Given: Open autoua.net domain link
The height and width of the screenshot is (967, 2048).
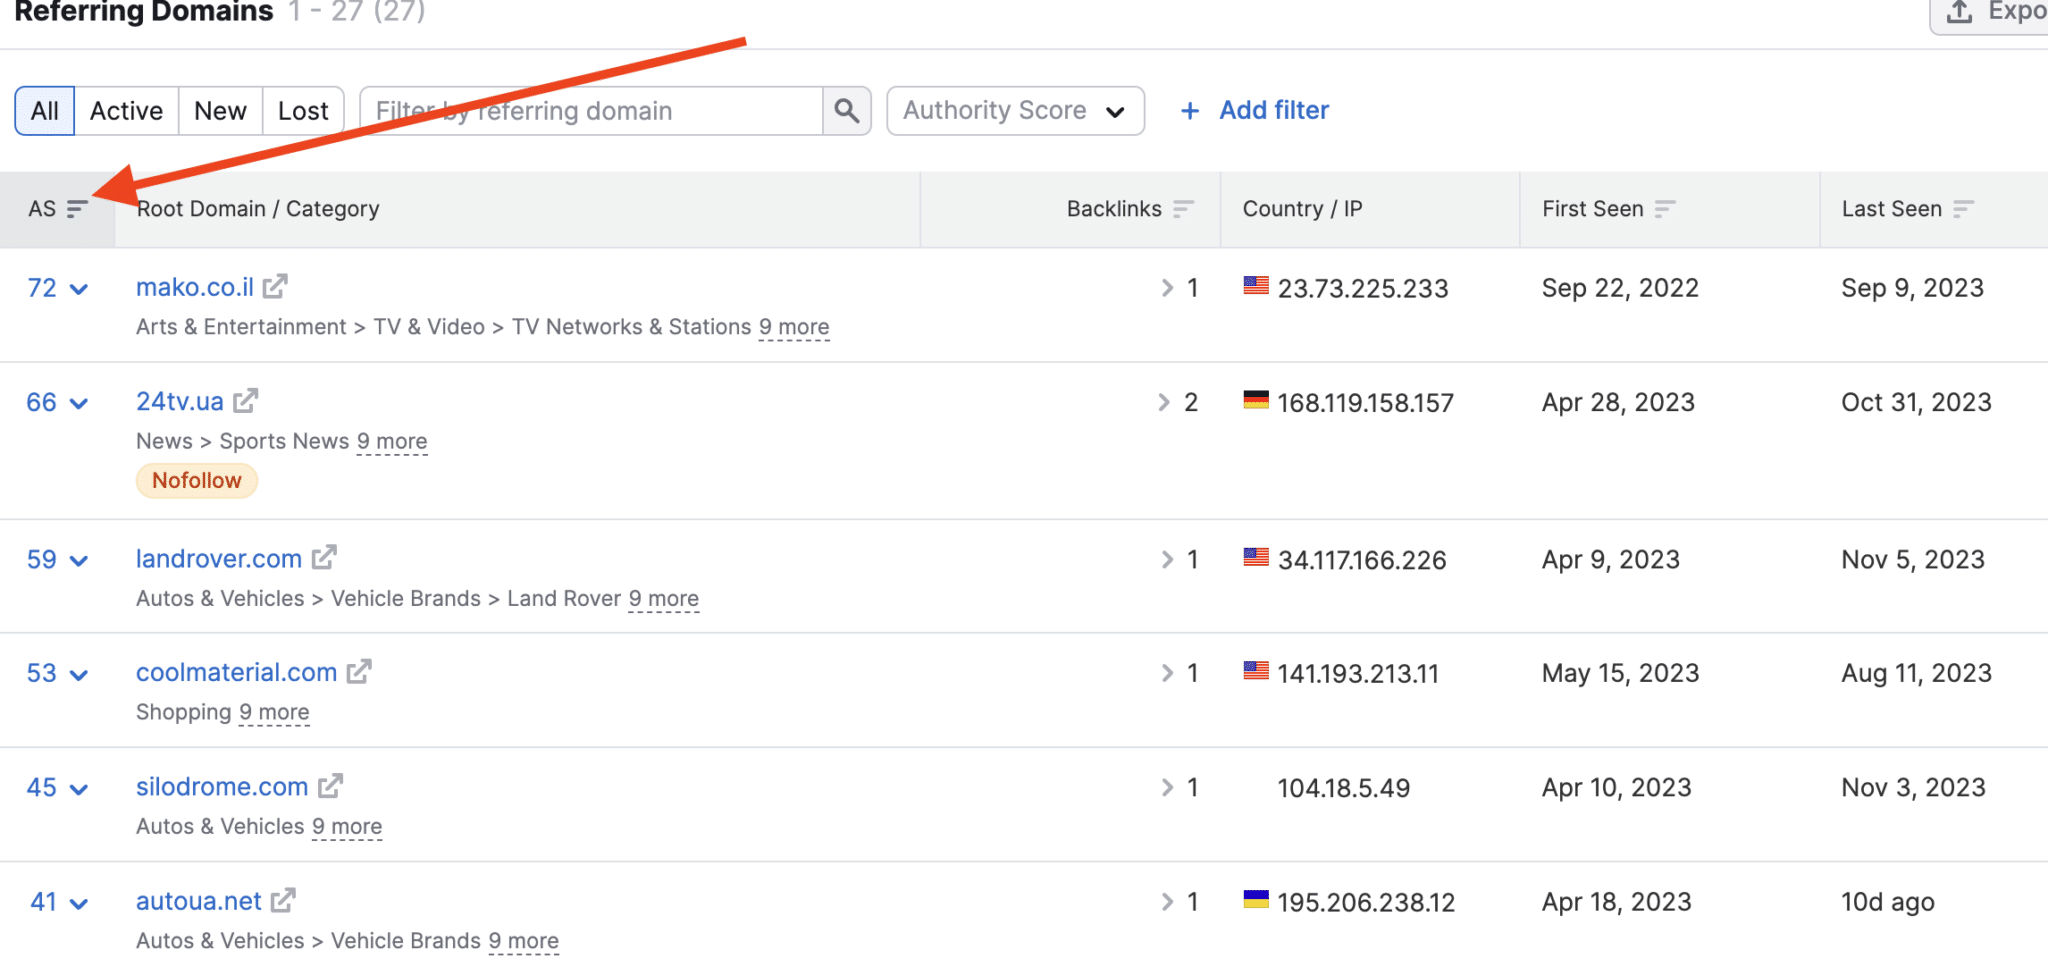Looking at the screenshot, I should [x=198, y=900].
